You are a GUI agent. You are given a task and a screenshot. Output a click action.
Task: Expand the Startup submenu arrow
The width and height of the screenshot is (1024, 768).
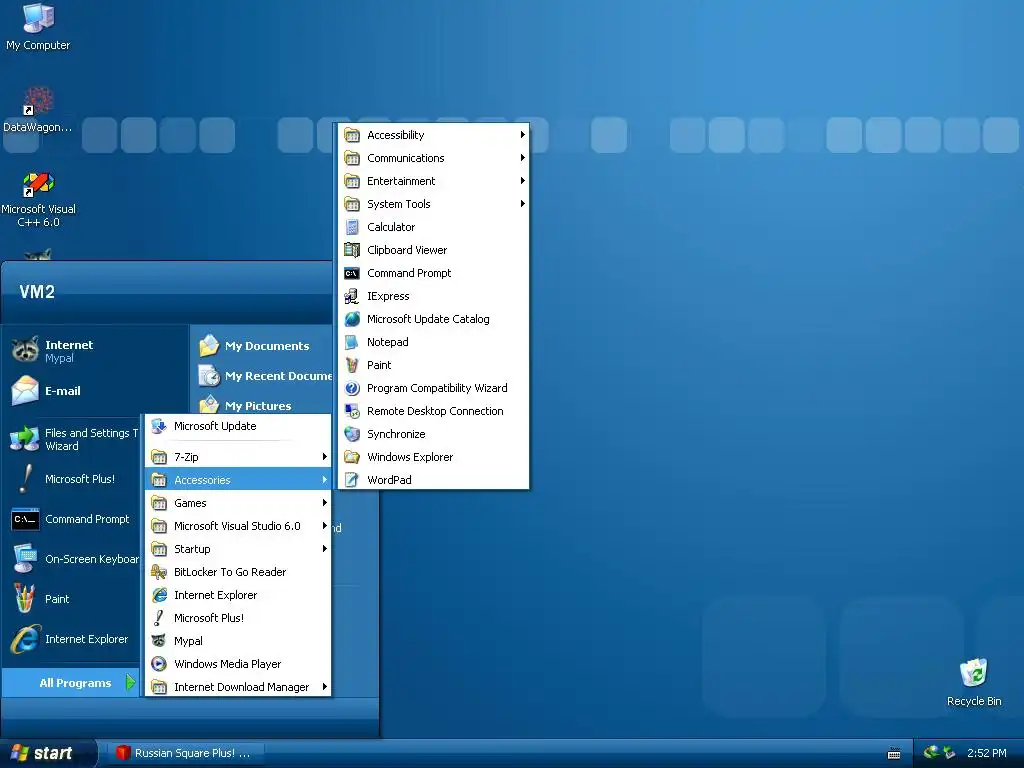(325, 549)
